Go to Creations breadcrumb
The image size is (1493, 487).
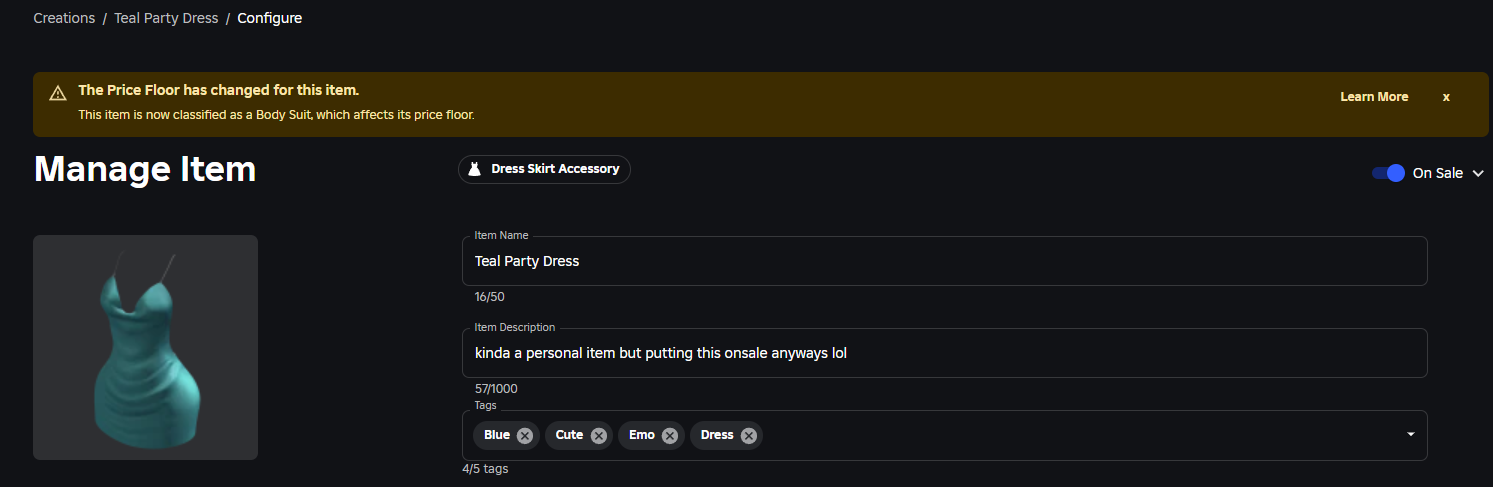64,18
